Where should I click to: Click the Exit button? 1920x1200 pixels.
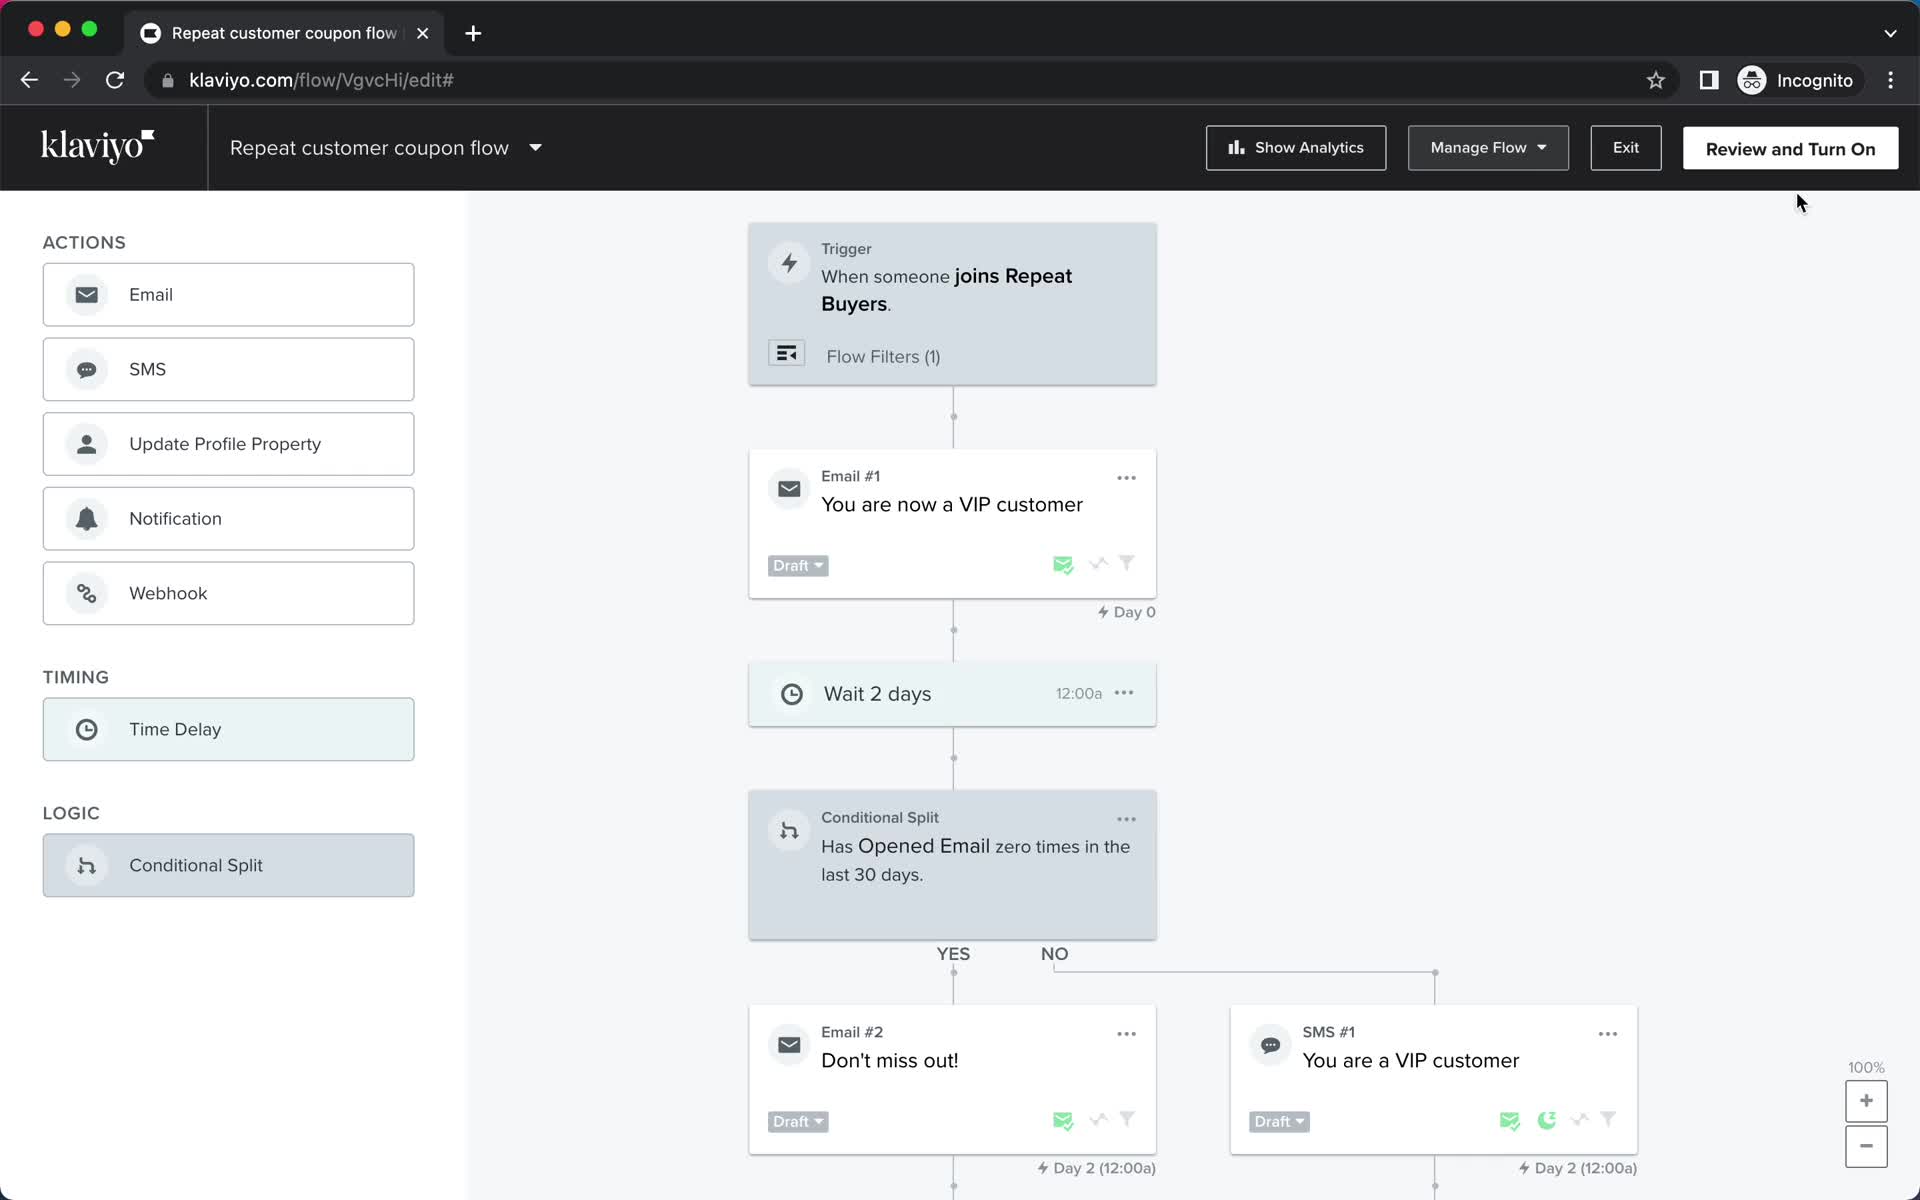(1626, 148)
